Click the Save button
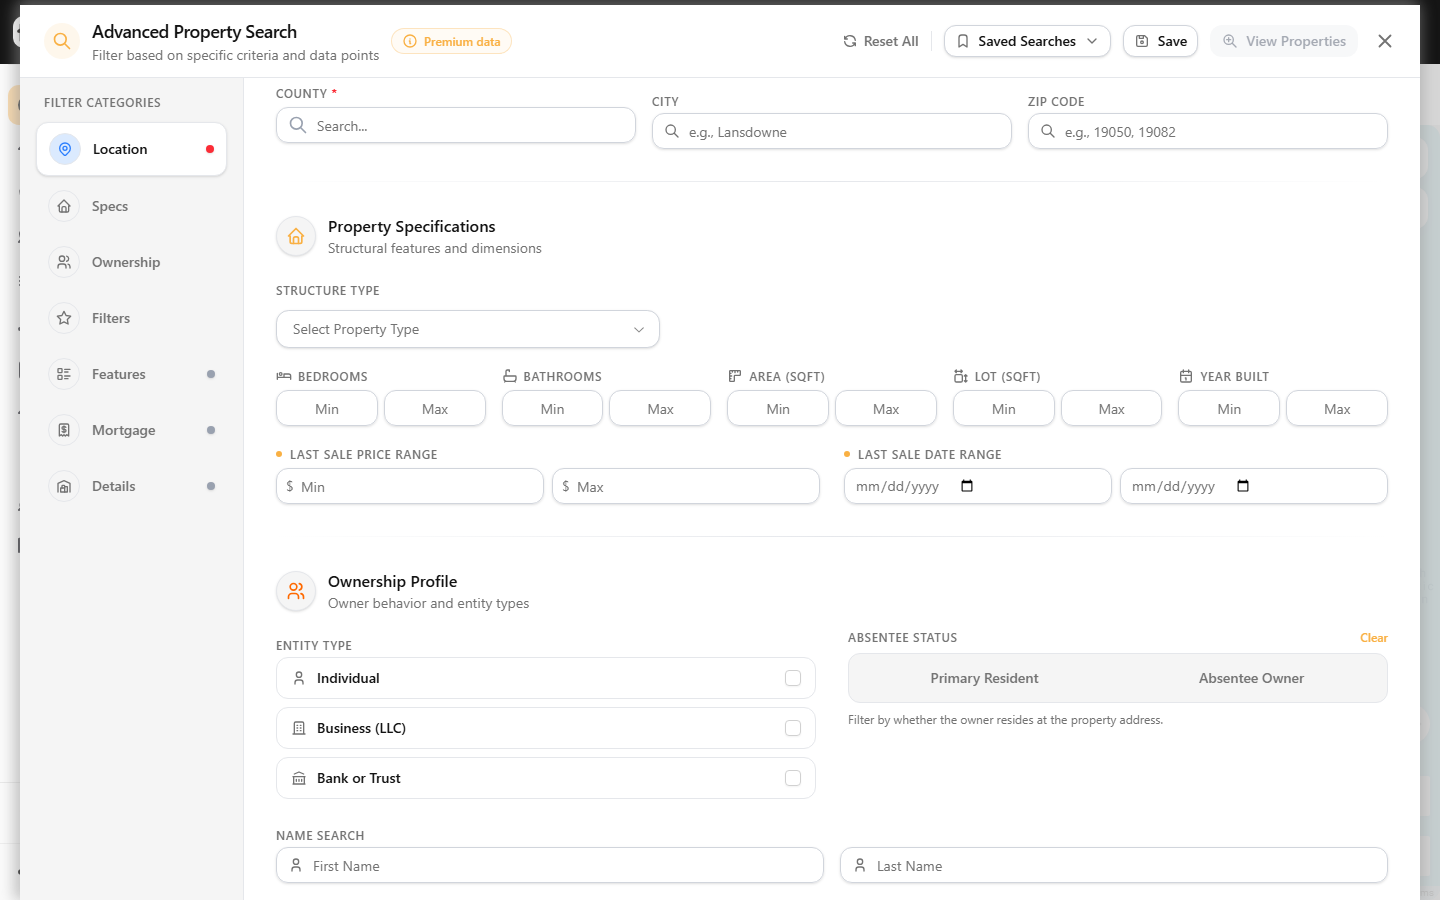This screenshot has height=900, width=1440. tap(1161, 41)
